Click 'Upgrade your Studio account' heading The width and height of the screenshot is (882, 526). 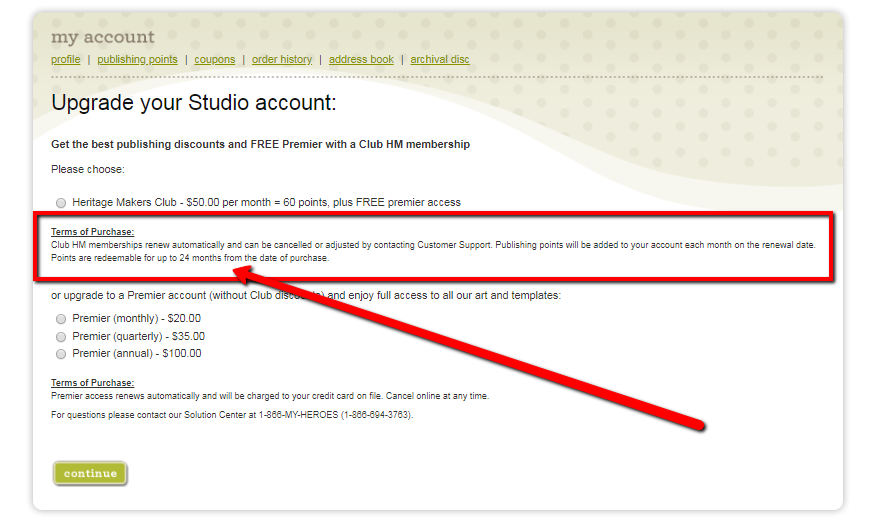(194, 103)
